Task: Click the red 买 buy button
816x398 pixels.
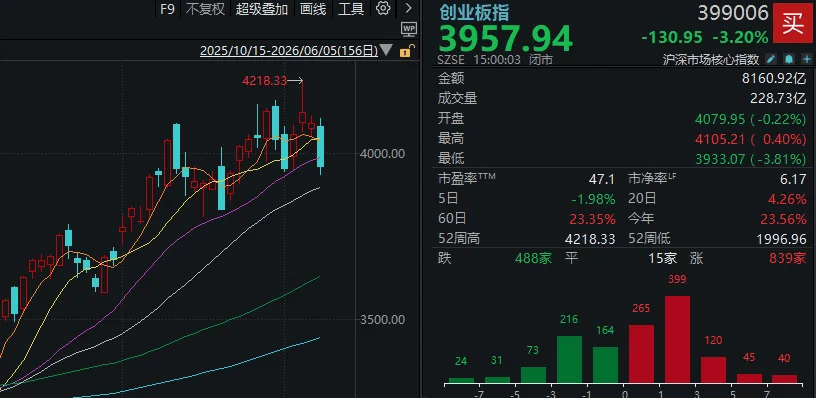Action: point(793,23)
